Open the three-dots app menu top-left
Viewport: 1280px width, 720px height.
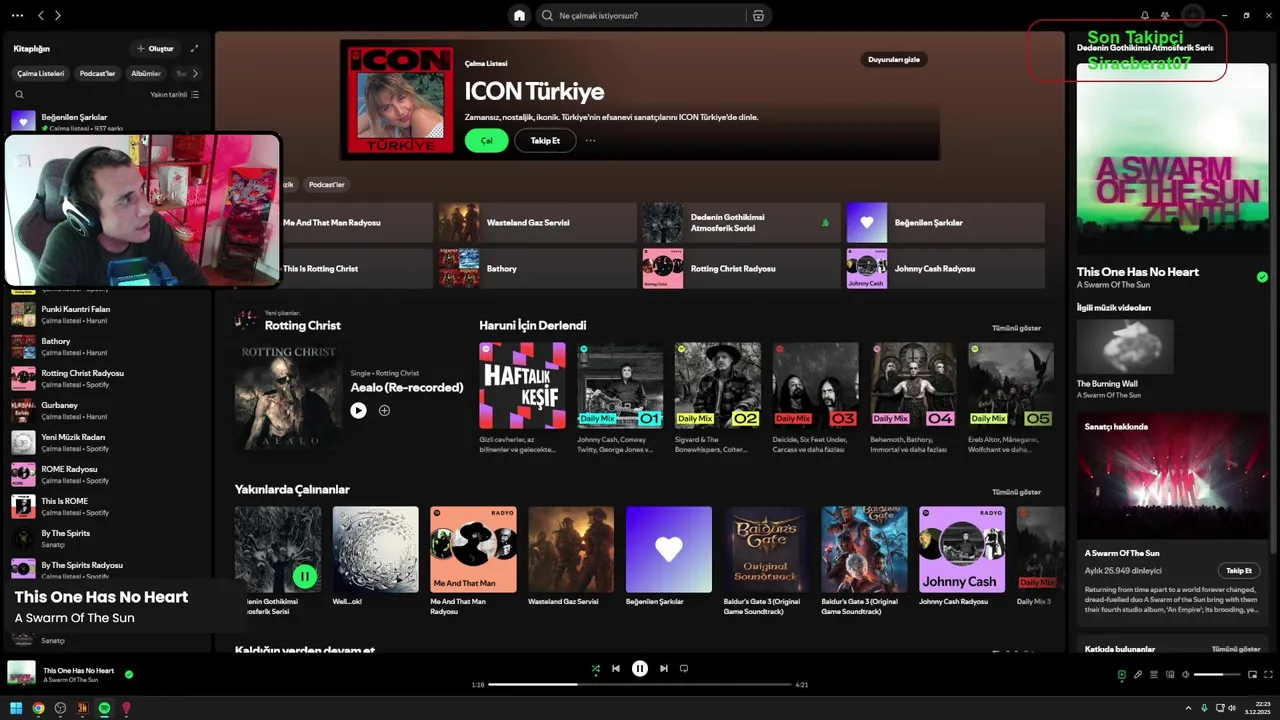point(17,15)
